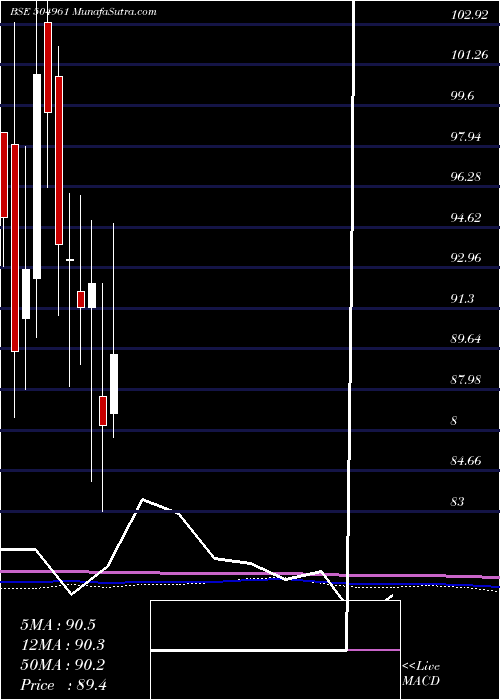This screenshot has height=700, width=500.
Task: Click the <<Live MACD label
Action: [421, 674]
